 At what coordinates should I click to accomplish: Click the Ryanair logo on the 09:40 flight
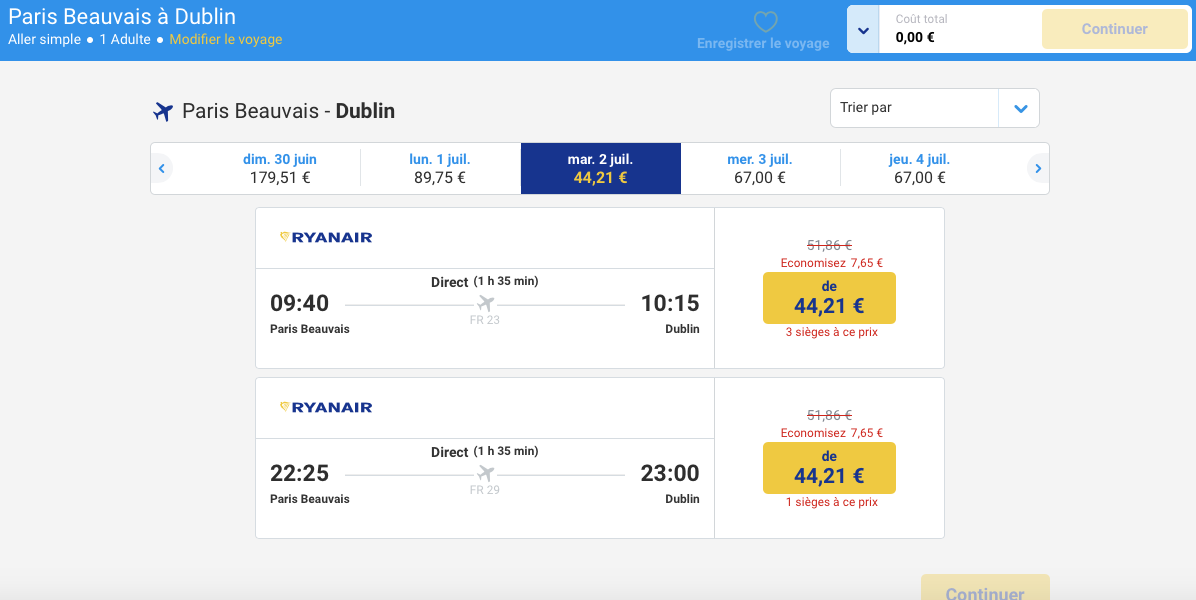[x=326, y=237]
